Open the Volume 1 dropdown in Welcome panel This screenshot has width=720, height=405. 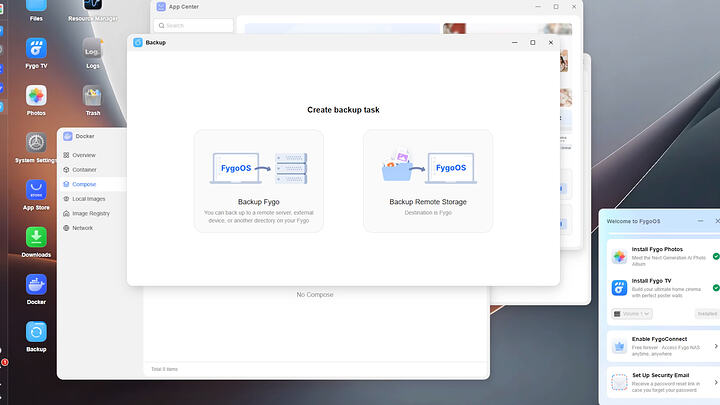[x=632, y=314]
